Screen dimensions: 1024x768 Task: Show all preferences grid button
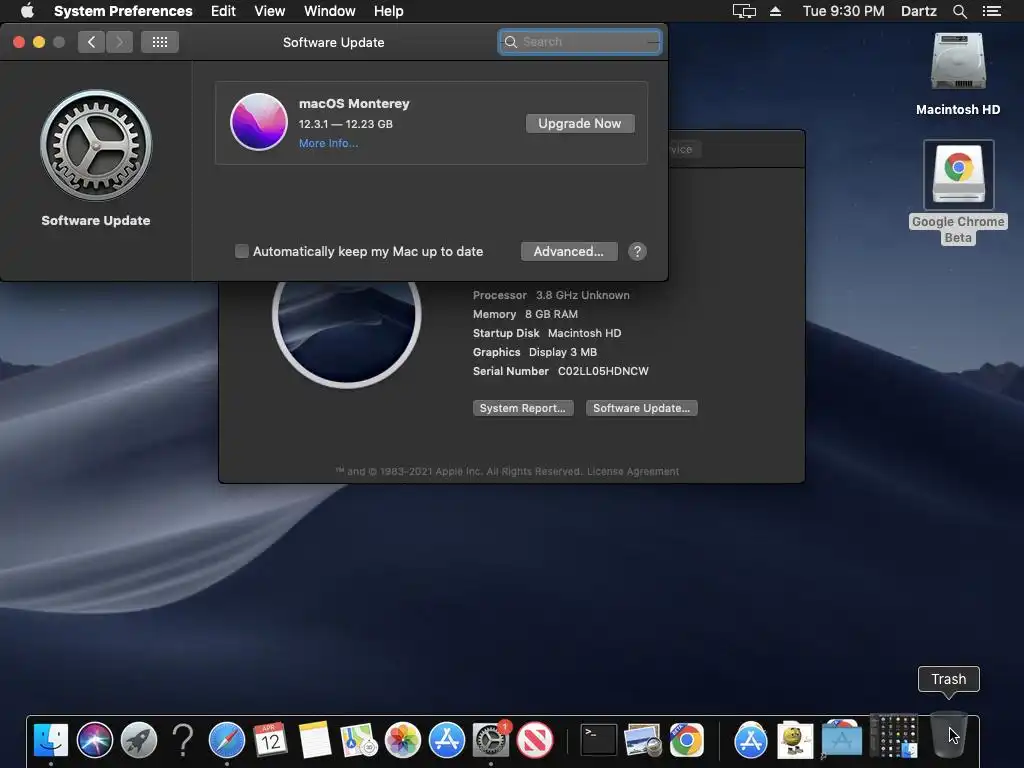[160, 42]
